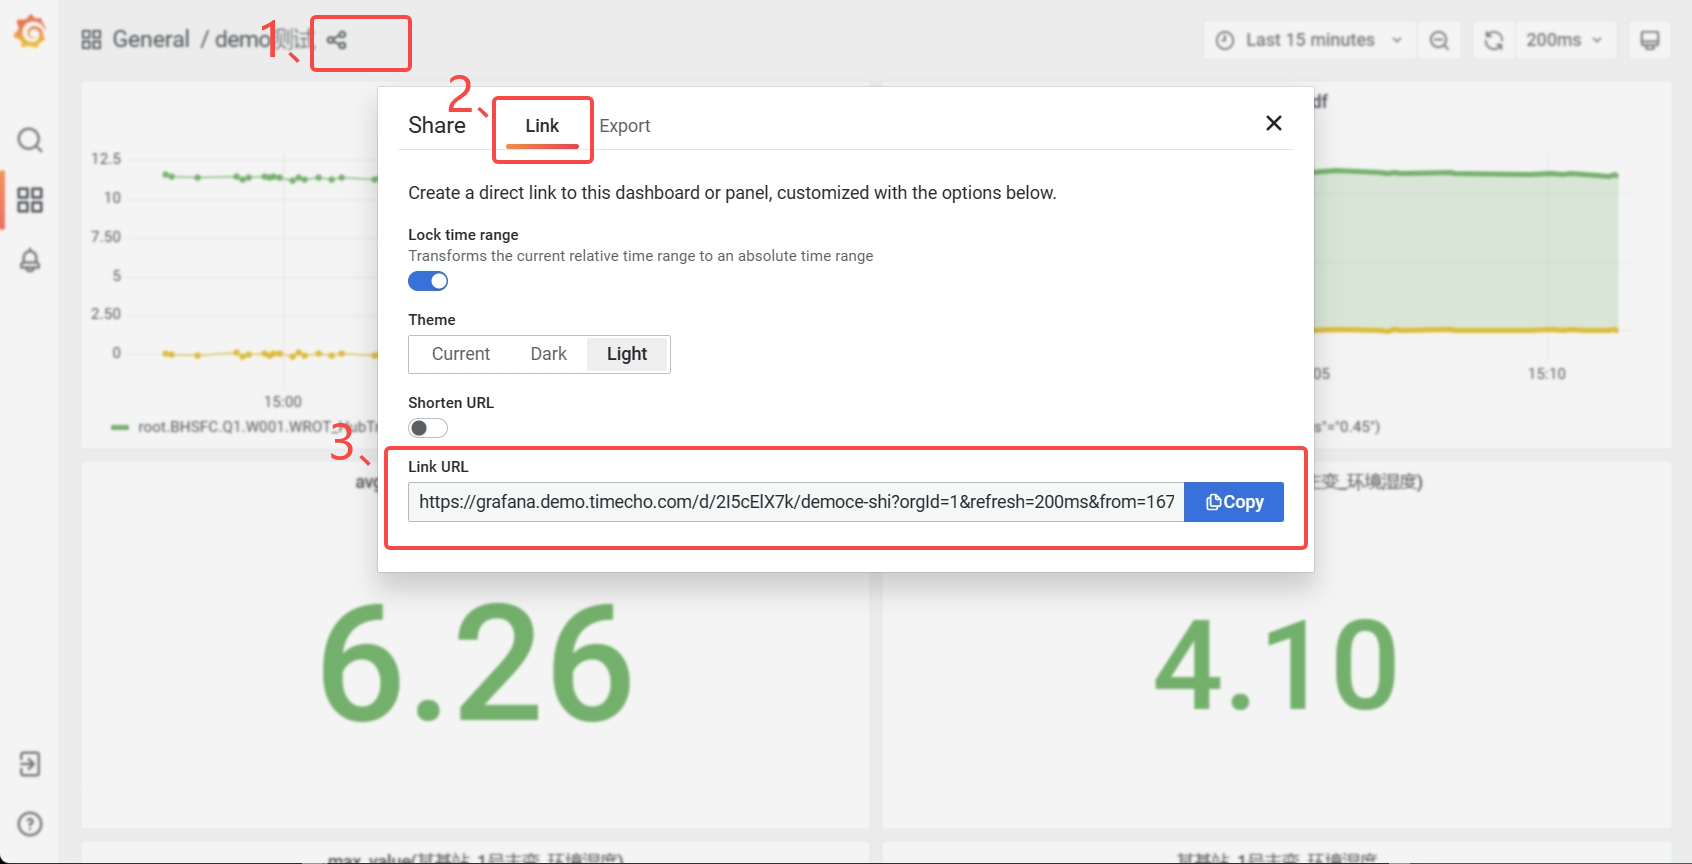The image size is (1692, 864).
Task: Click the share dashboard icon
Action: tap(337, 40)
